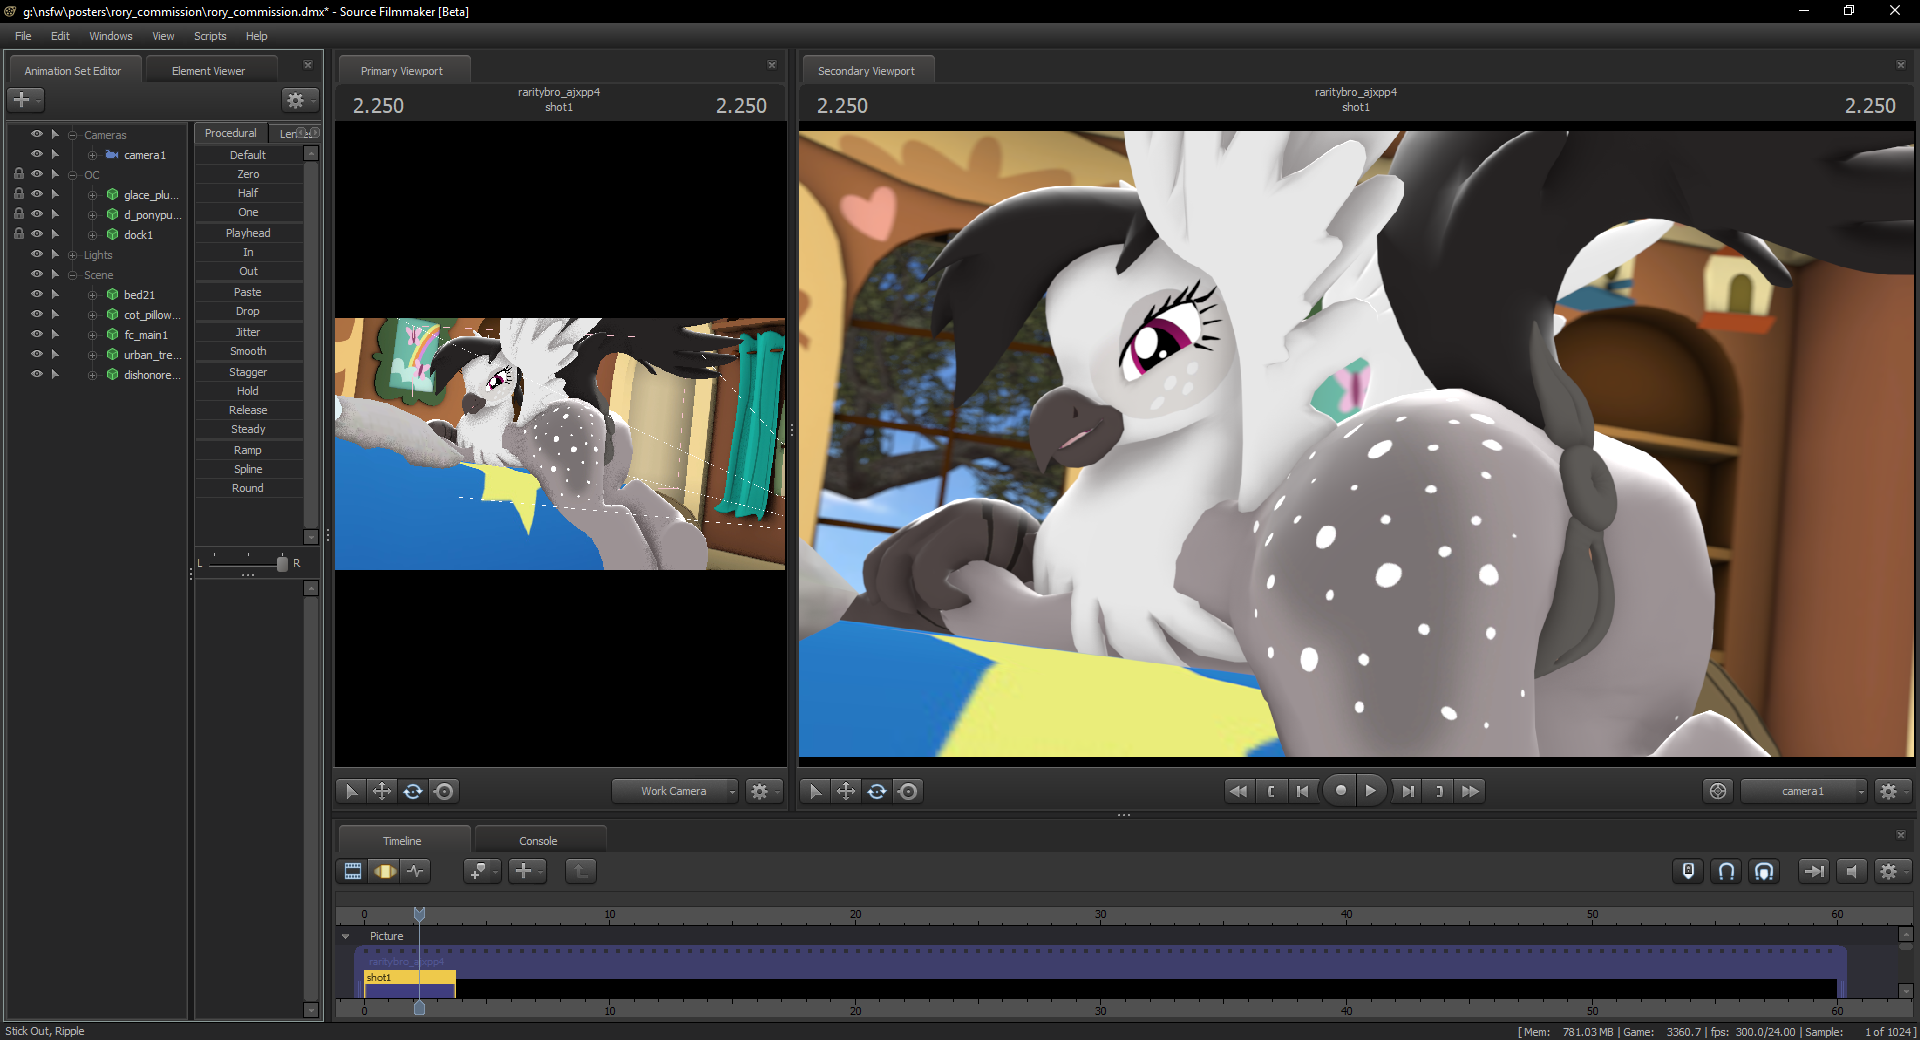Open primary viewport gear settings
This screenshot has height=1040, width=1920.
point(762,791)
